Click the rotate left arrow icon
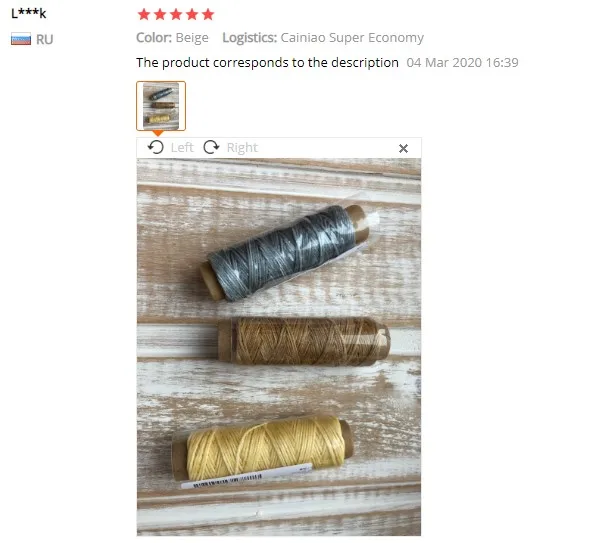Viewport: 612px width, 543px height. click(155, 148)
